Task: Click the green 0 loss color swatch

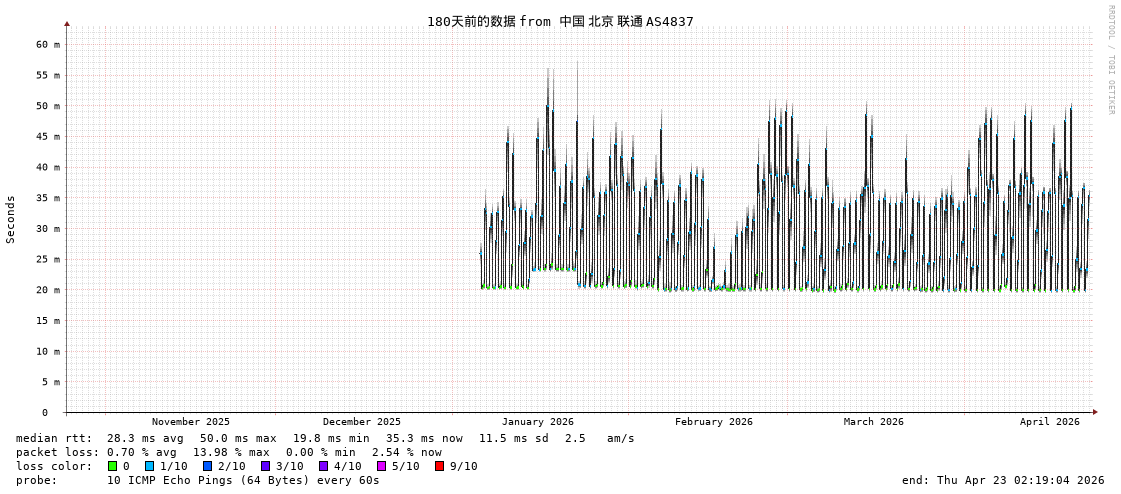Action: (x=113, y=466)
